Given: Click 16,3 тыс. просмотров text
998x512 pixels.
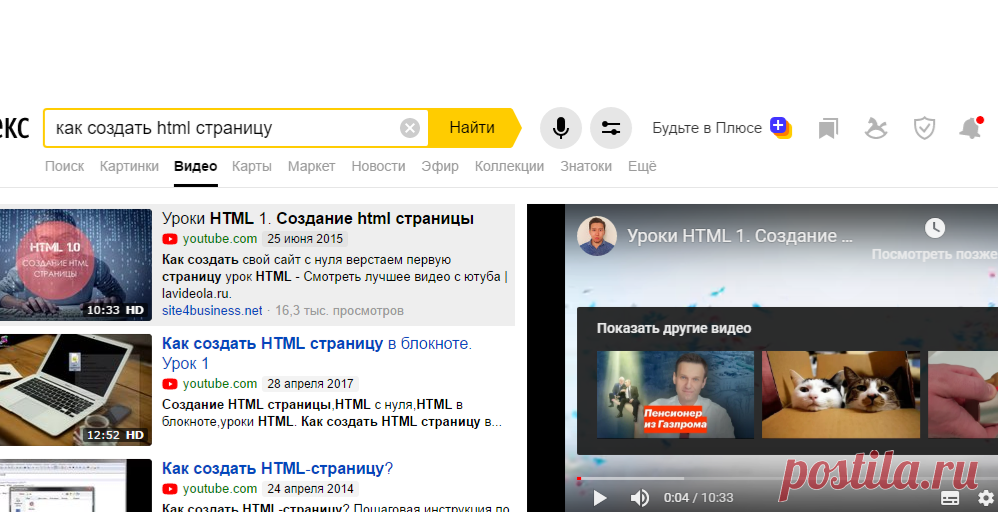Looking at the screenshot, I should 339,311.
